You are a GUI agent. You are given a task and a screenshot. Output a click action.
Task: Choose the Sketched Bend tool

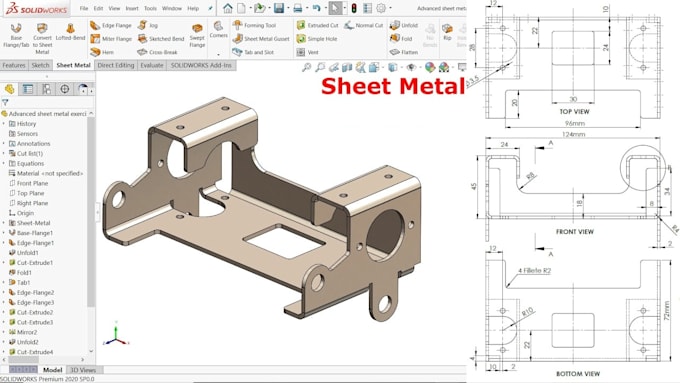[x=161, y=39]
